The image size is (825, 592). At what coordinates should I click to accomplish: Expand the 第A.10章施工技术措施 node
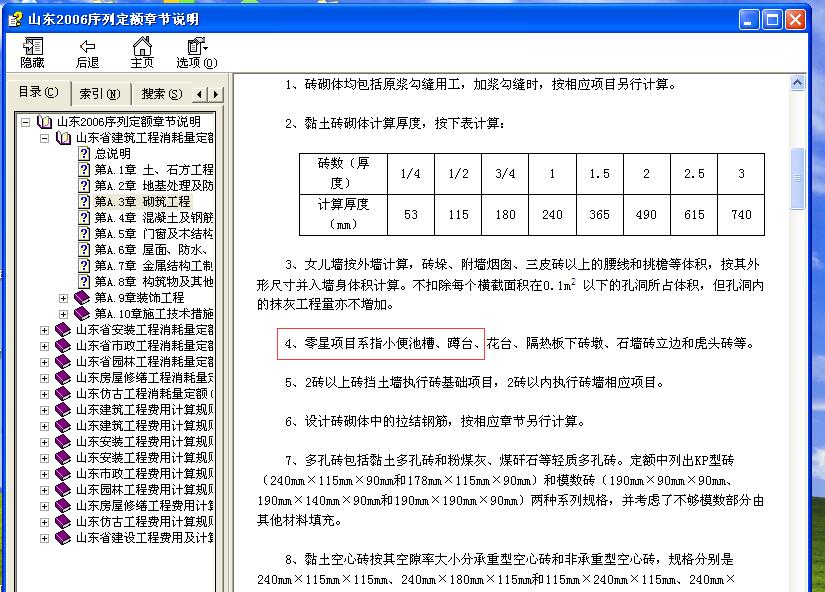tap(63, 314)
